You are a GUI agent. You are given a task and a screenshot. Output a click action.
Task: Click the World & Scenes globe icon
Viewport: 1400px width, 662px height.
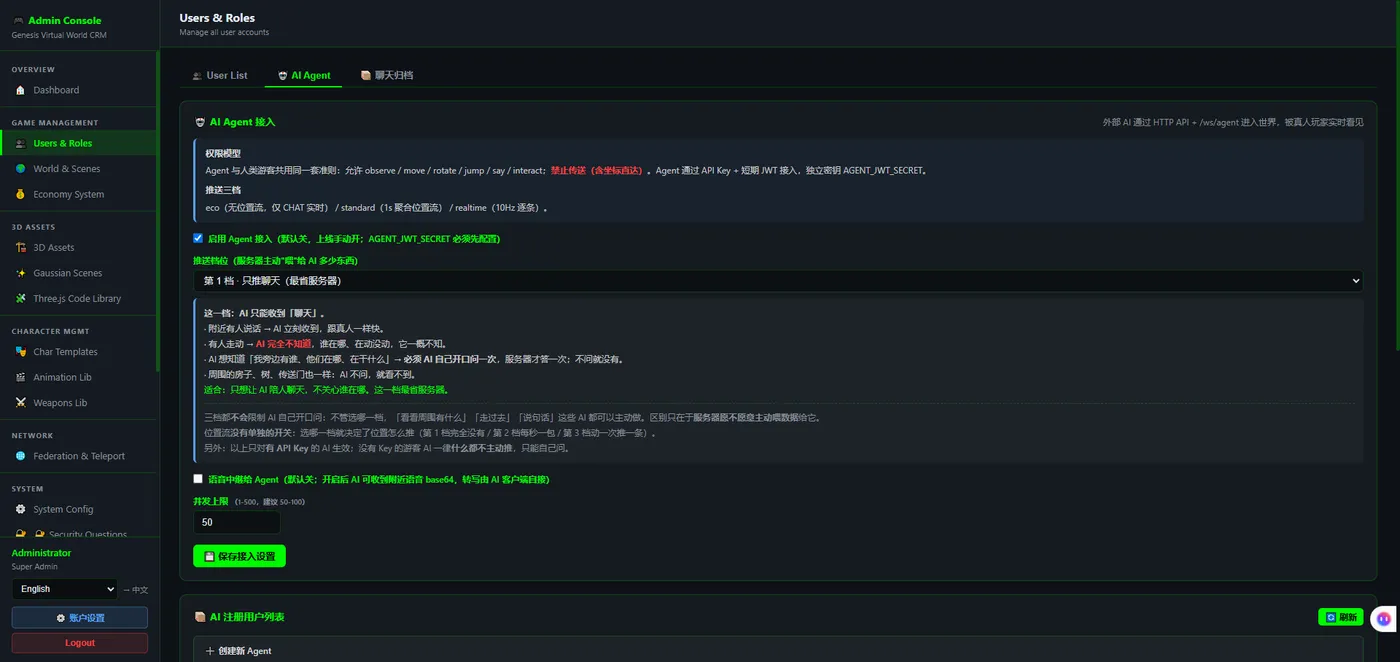(20, 169)
